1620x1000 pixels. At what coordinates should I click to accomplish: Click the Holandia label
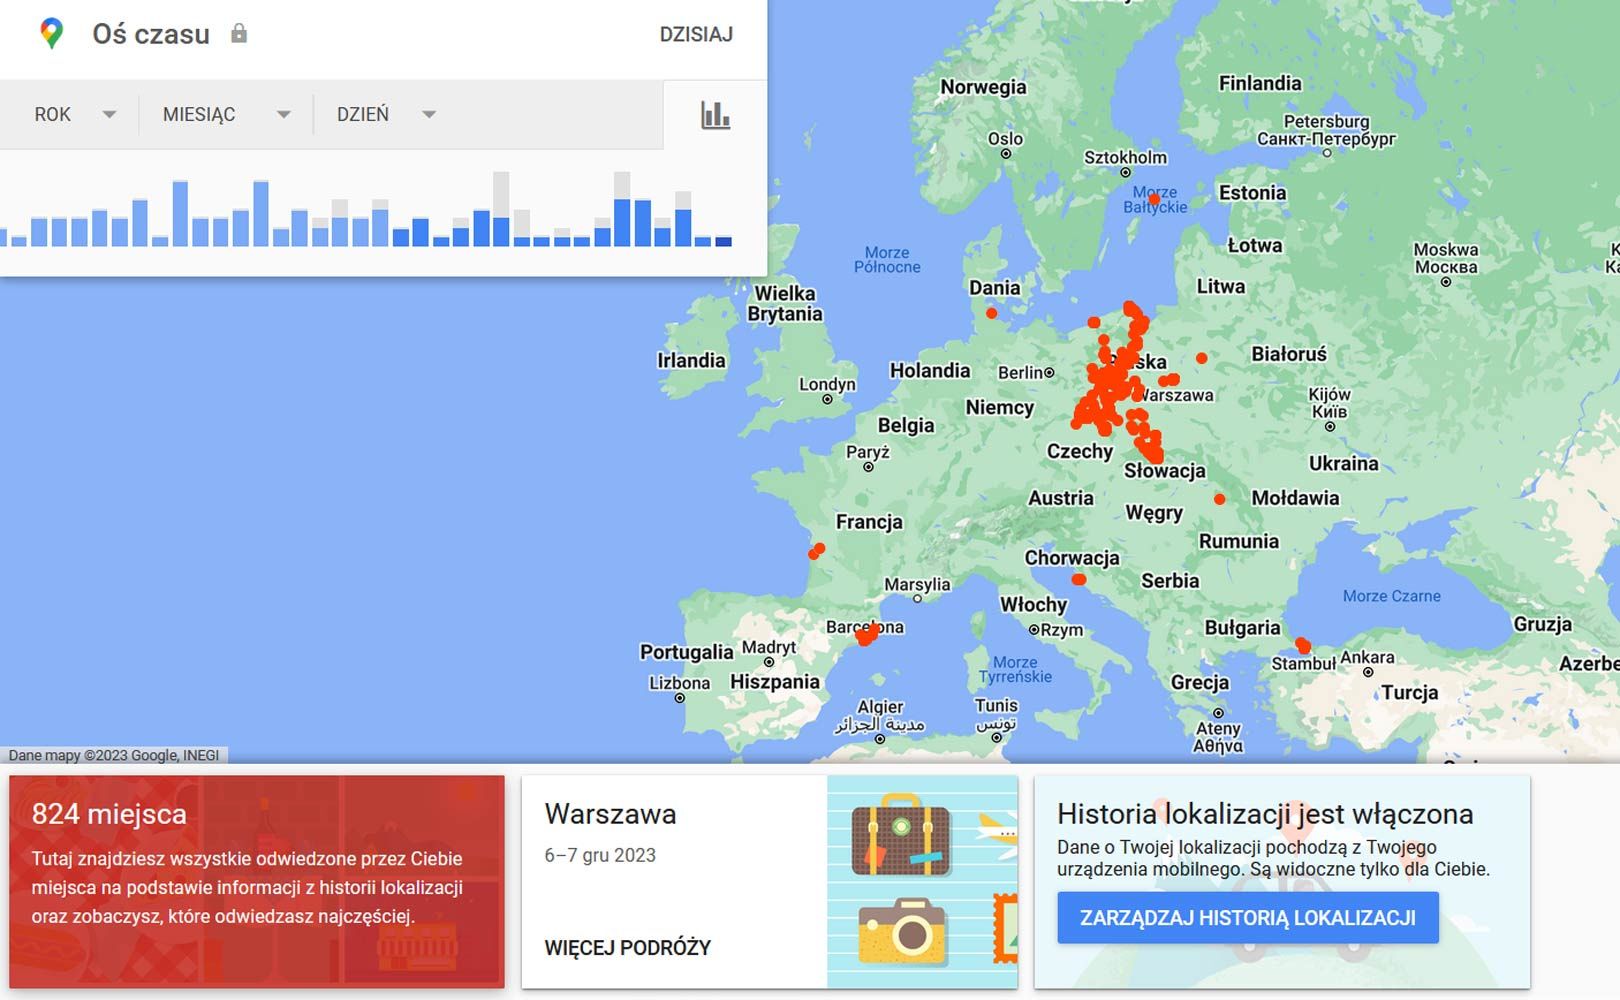coord(930,370)
